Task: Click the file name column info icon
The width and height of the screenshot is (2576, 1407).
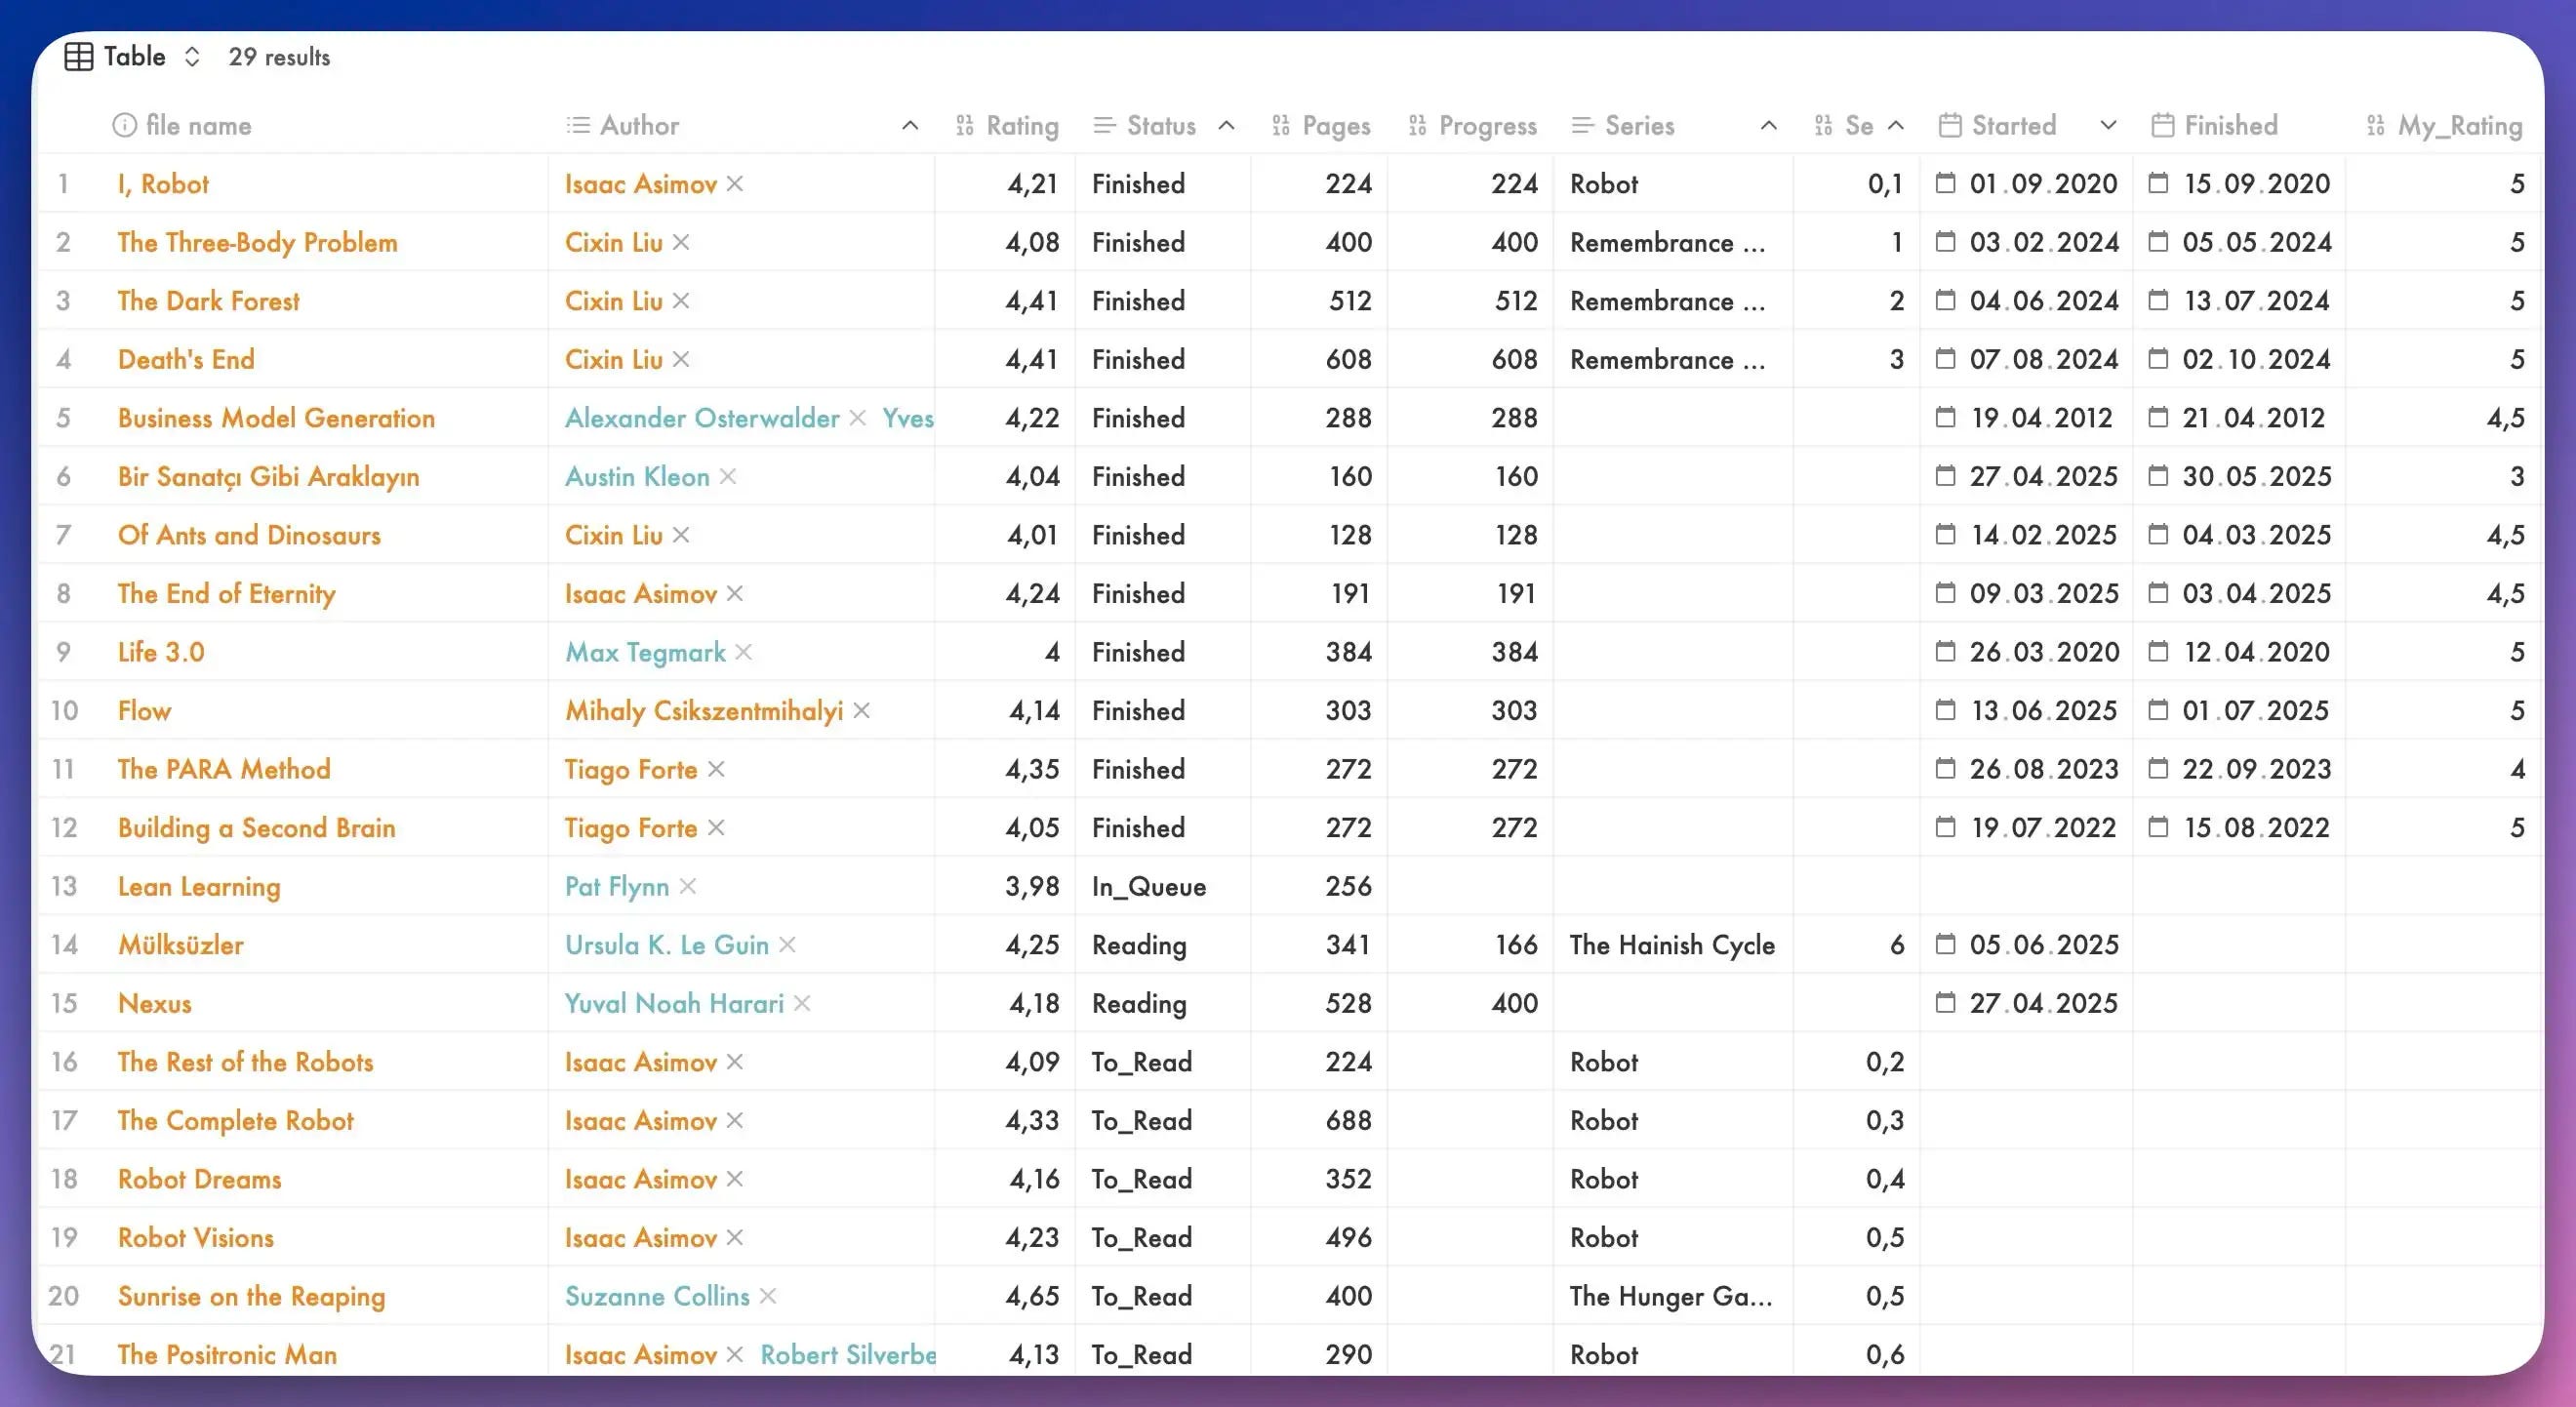Action: click(124, 125)
